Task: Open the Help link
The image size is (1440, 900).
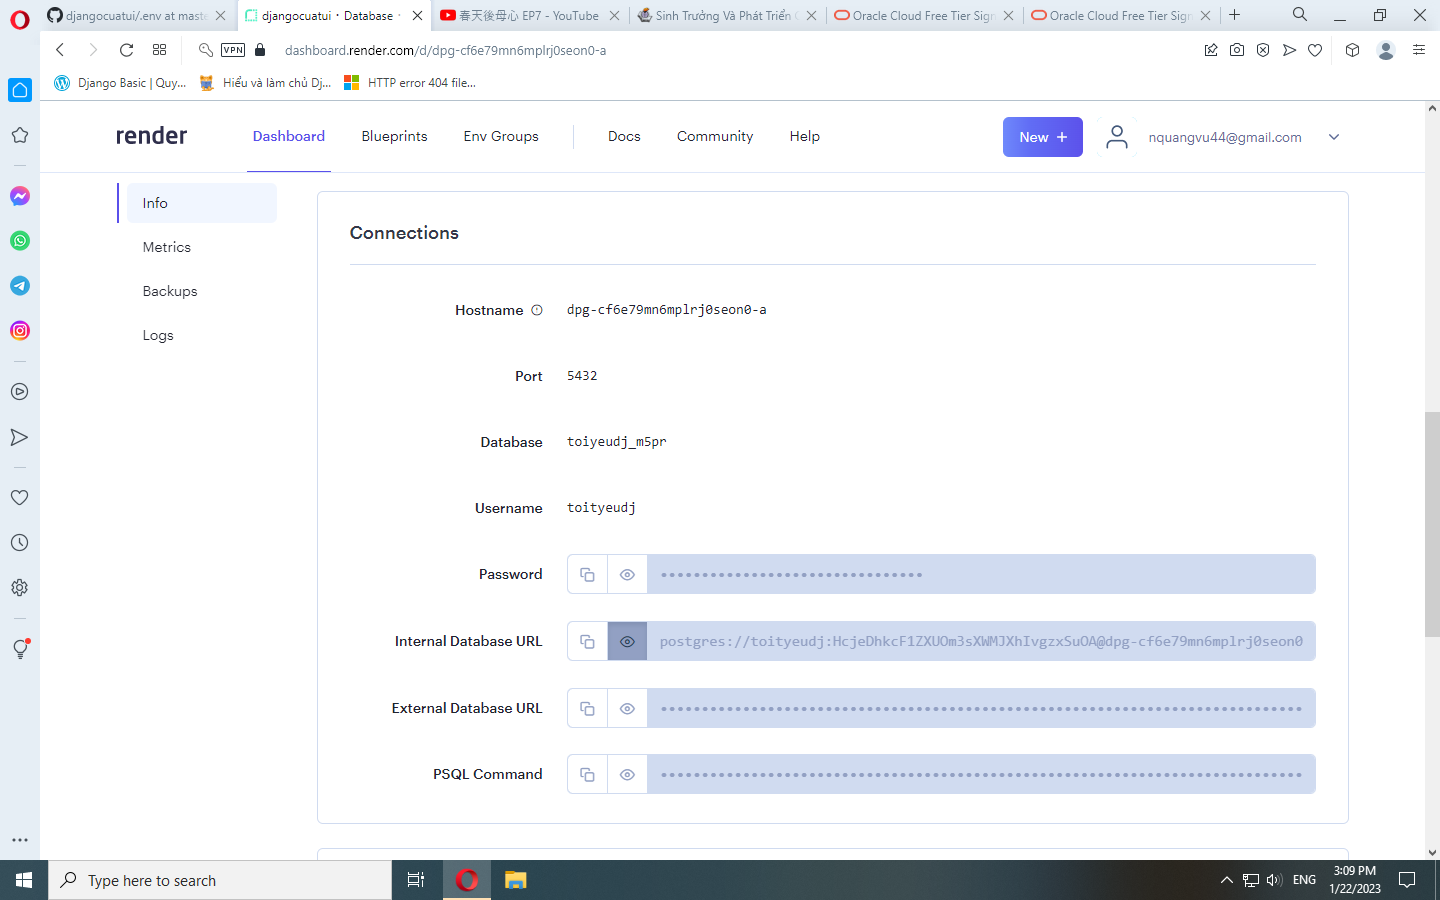Action: click(x=805, y=136)
